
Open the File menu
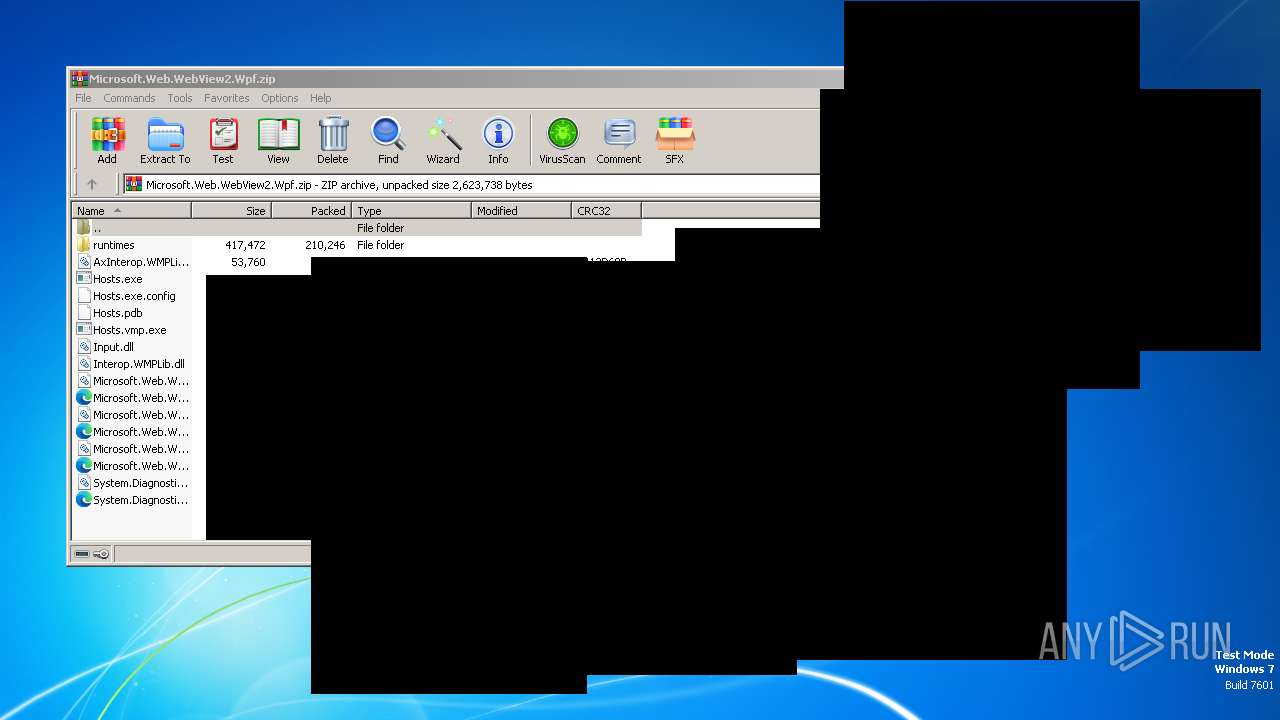(x=83, y=98)
